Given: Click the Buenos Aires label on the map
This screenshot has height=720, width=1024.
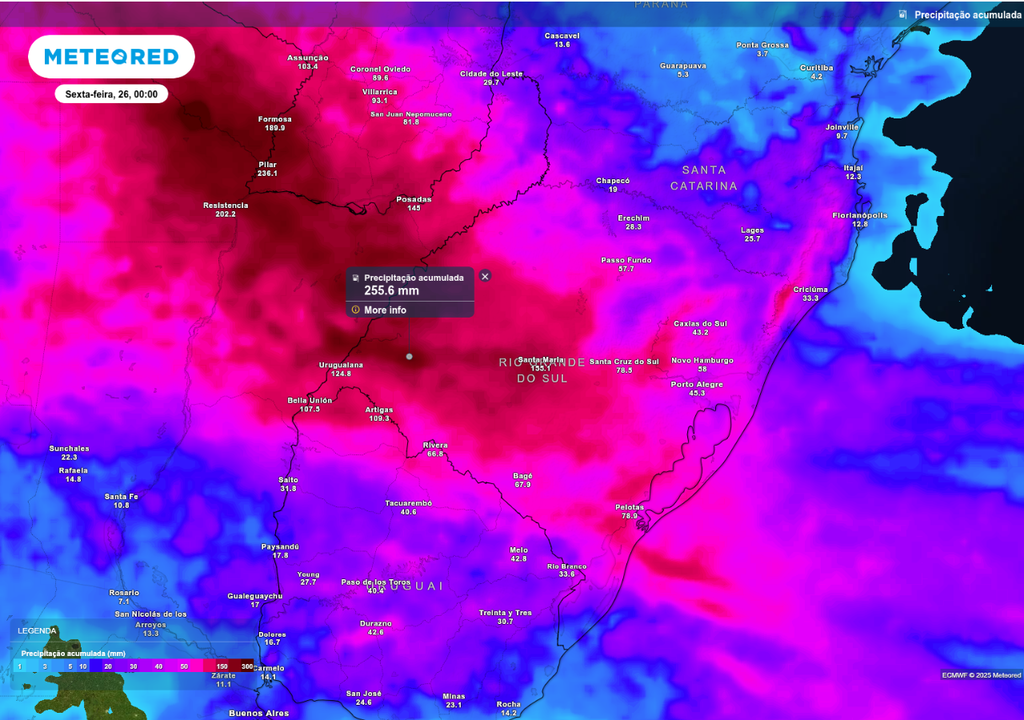Looking at the screenshot, I should coord(261,712).
